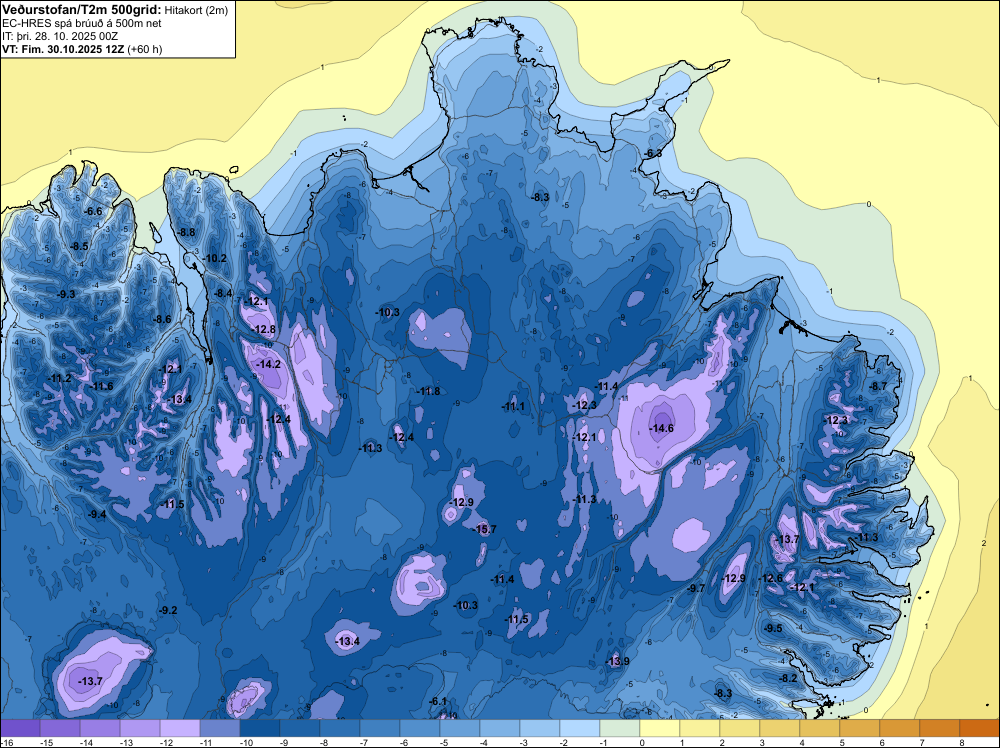The width and height of the screenshot is (1000, 748).
Task: Click the -8.6 temperature label
Action: coord(163,319)
